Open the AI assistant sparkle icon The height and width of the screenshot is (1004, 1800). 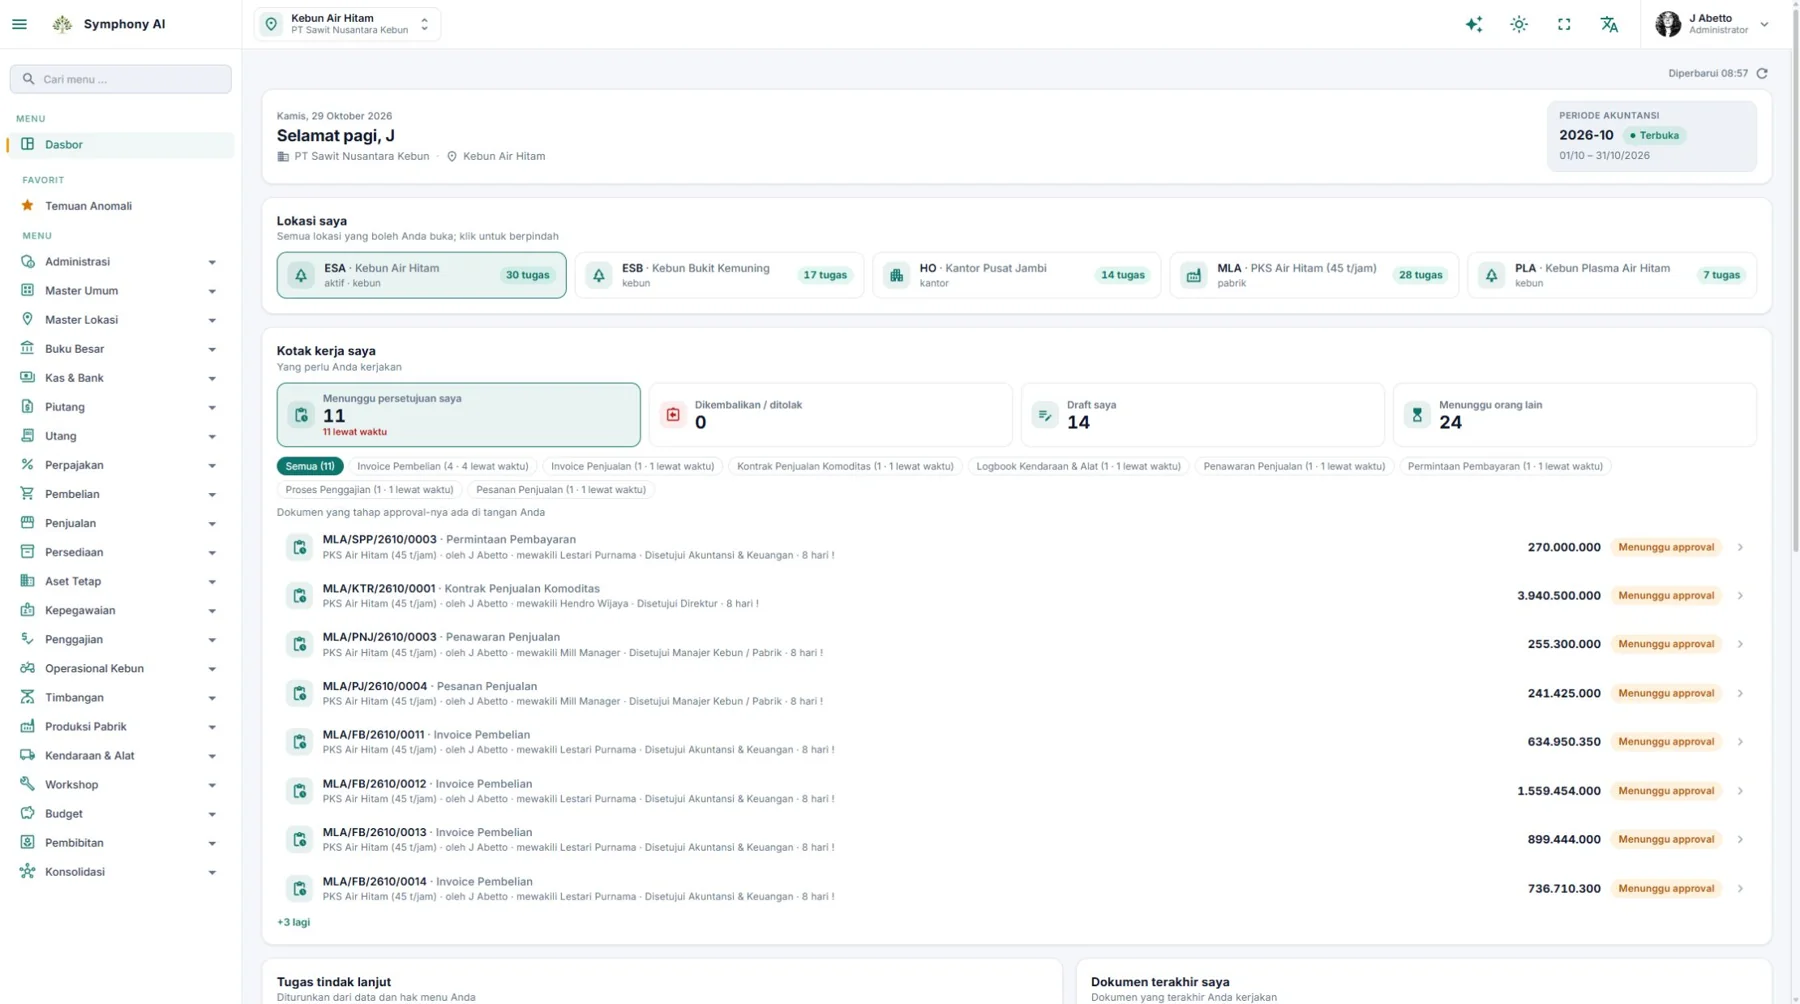[1474, 24]
